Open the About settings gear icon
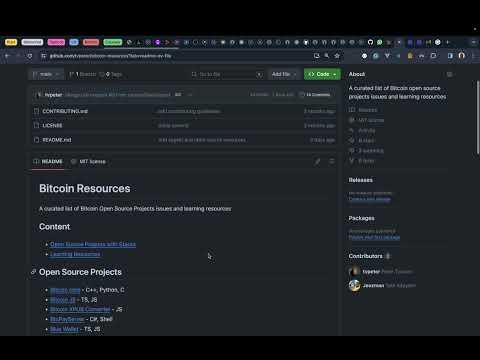 point(449,74)
